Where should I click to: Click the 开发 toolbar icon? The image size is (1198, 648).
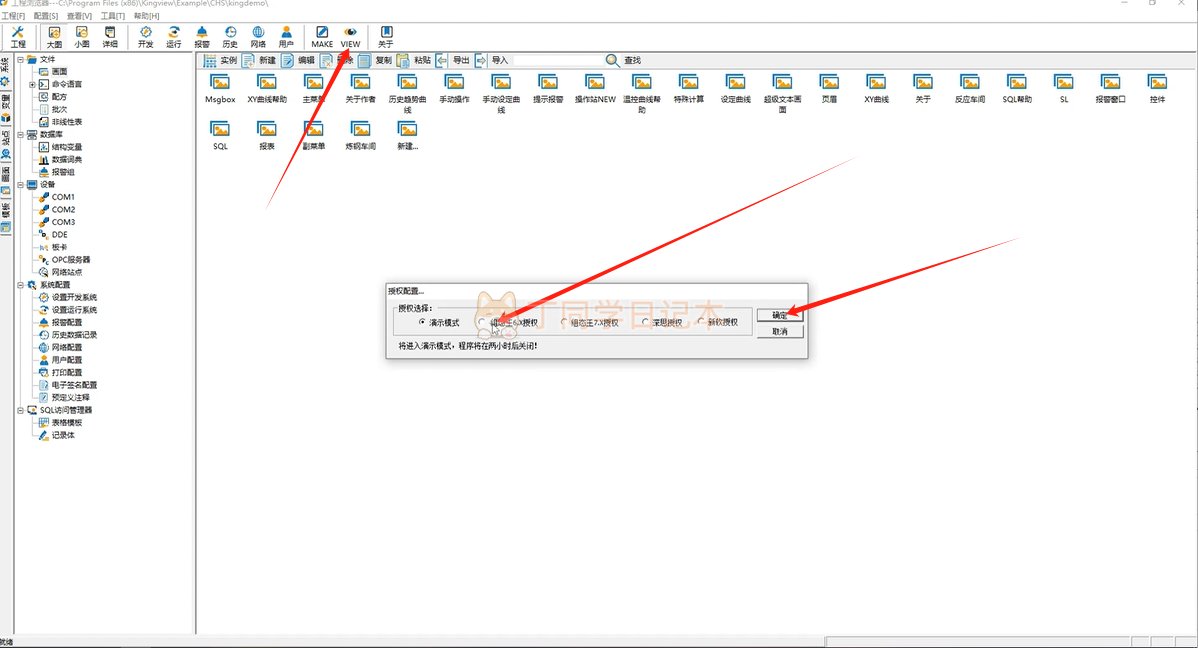[x=146, y=37]
